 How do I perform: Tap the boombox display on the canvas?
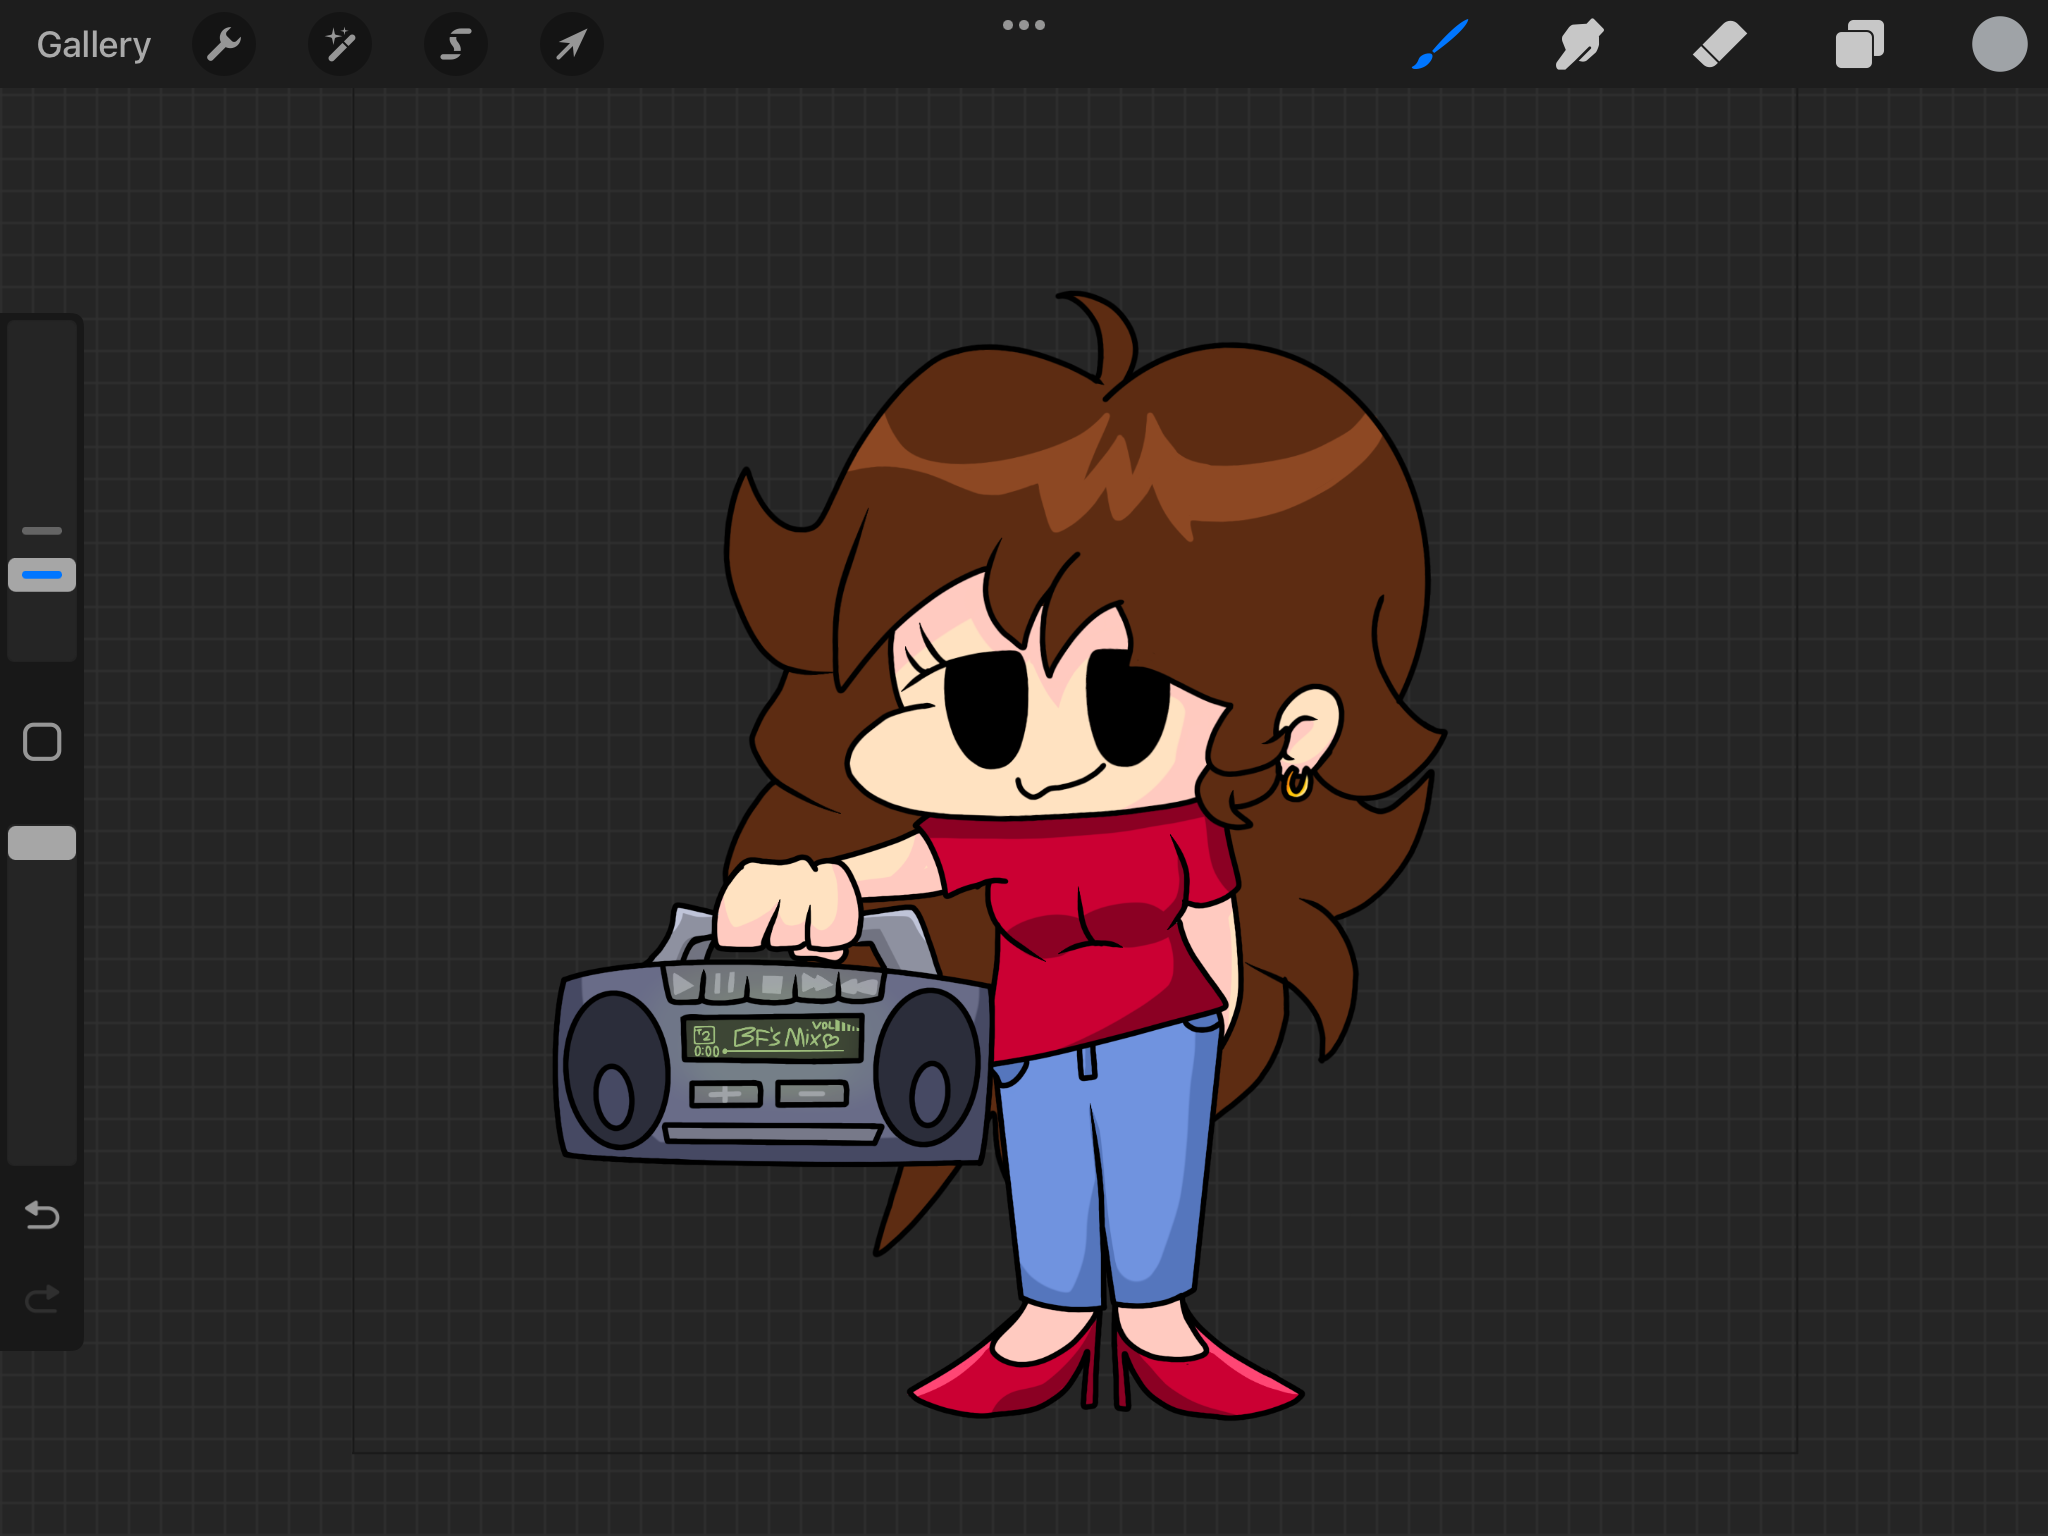pos(772,1038)
